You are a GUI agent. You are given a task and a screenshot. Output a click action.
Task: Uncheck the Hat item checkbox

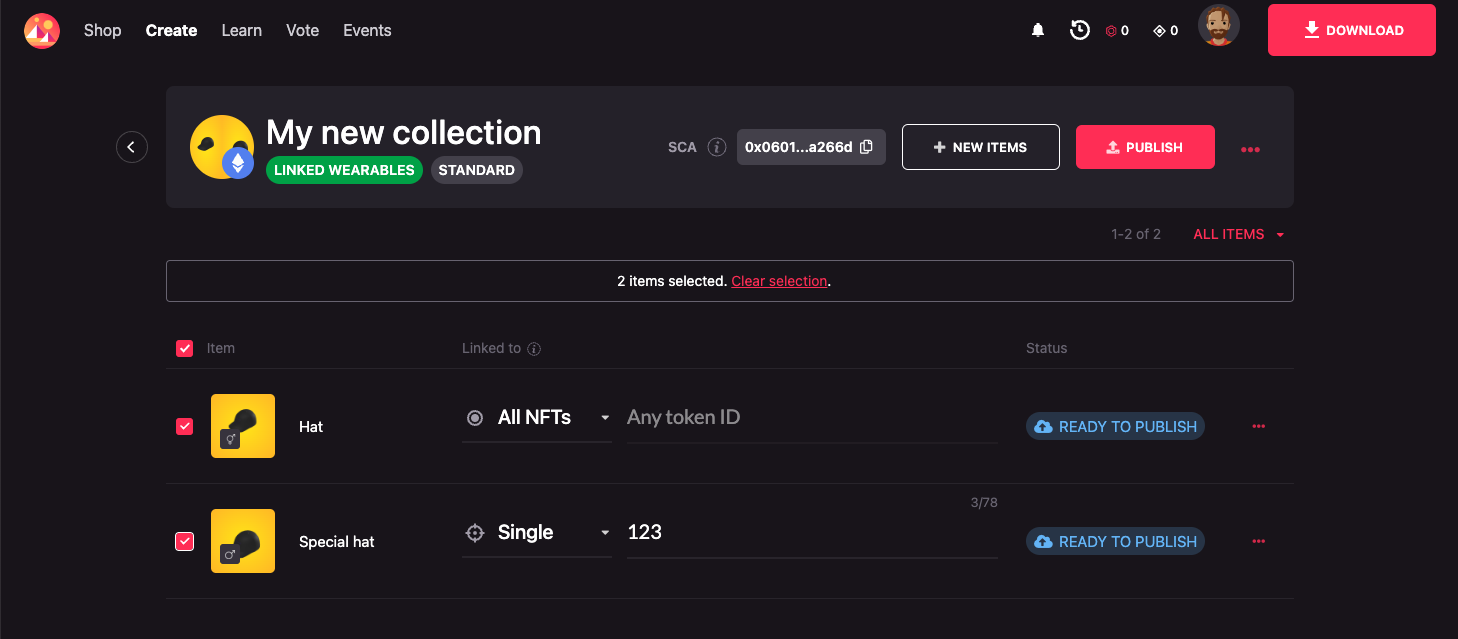tap(184, 426)
